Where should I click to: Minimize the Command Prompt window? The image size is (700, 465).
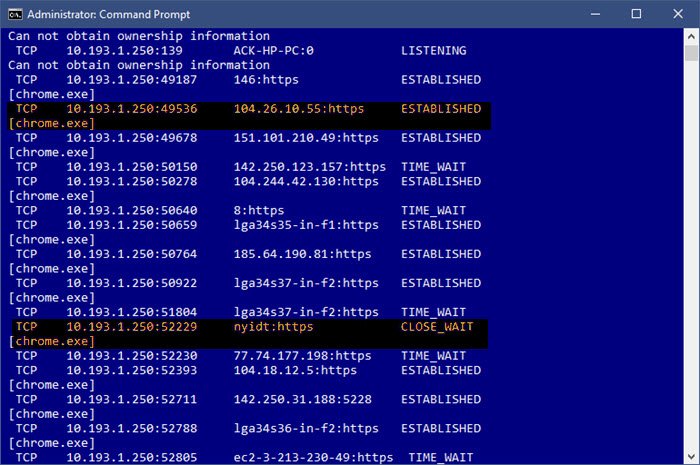click(x=595, y=14)
